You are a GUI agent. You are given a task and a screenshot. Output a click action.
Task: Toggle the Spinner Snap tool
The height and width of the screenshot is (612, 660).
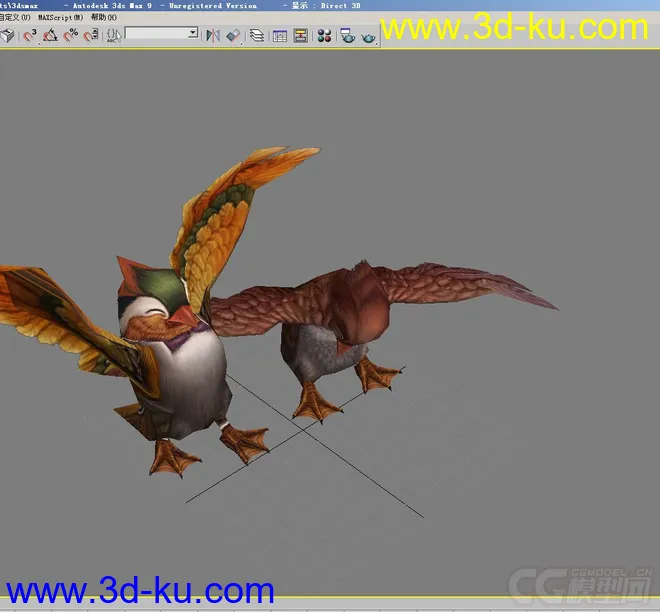(91, 35)
